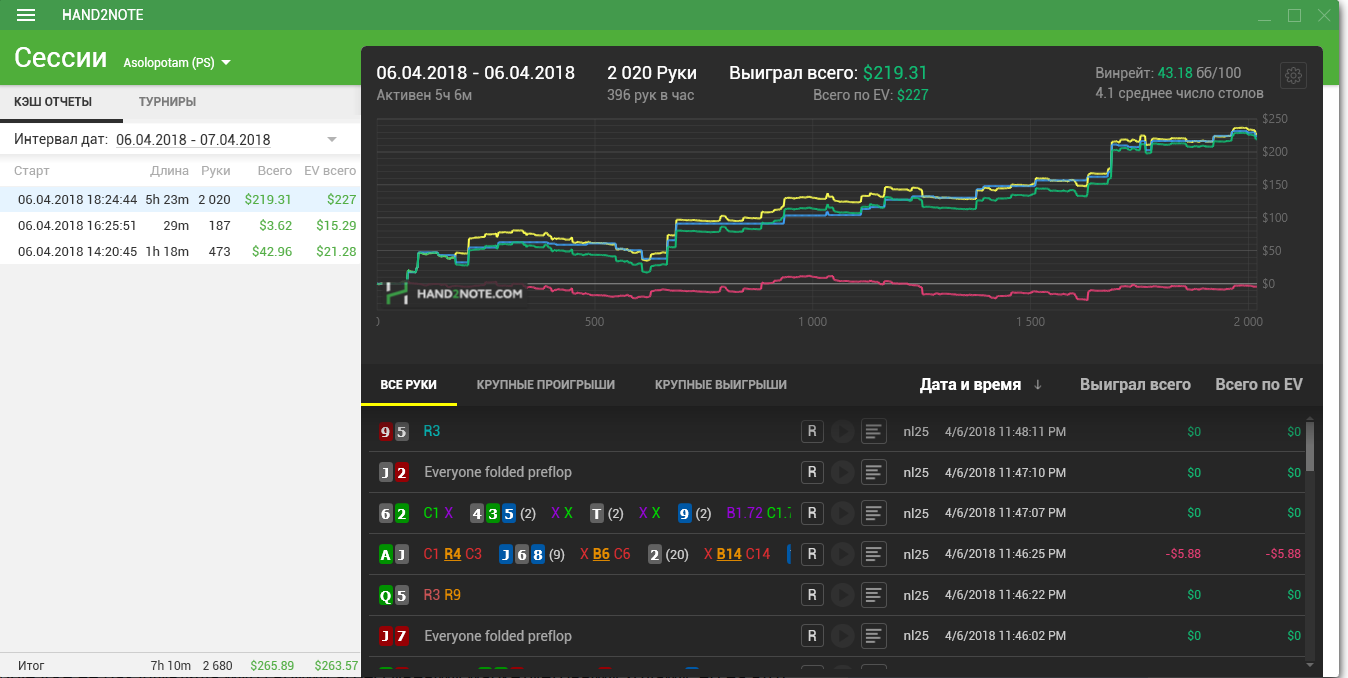The height and width of the screenshot is (678, 1348).
Task: Sort sessions by Длина column header
Action: click(x=169, y=171)
